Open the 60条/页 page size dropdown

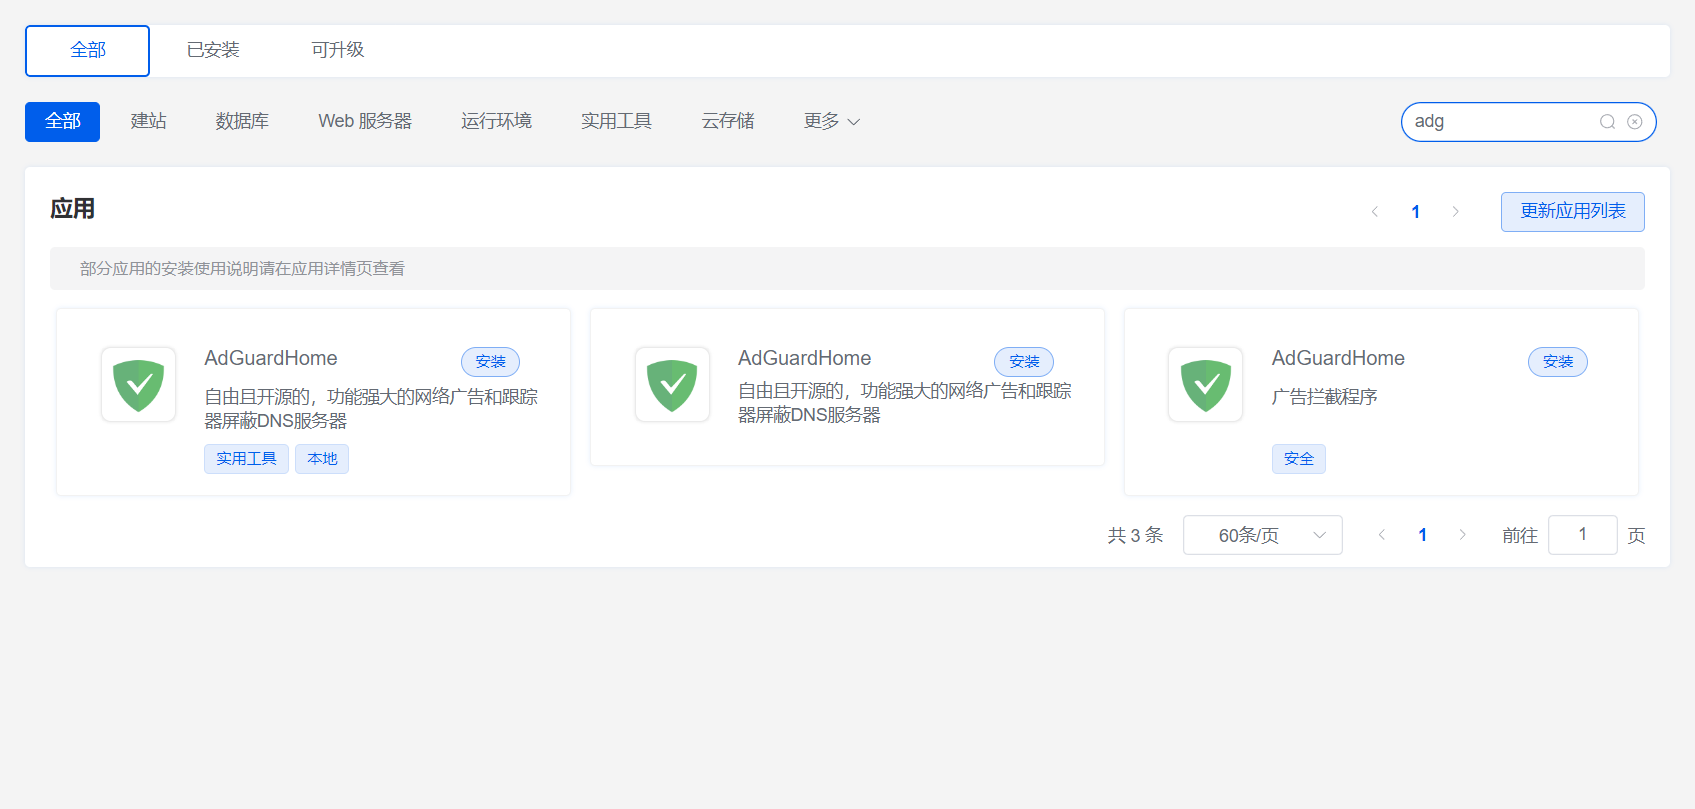tap(1263, 535)
